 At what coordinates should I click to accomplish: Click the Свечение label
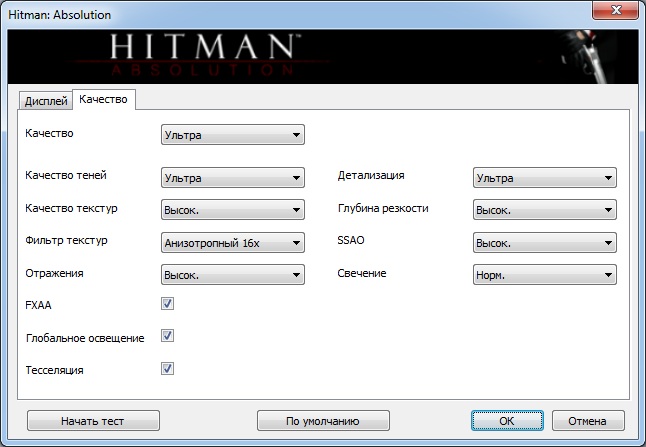[362, 273]
